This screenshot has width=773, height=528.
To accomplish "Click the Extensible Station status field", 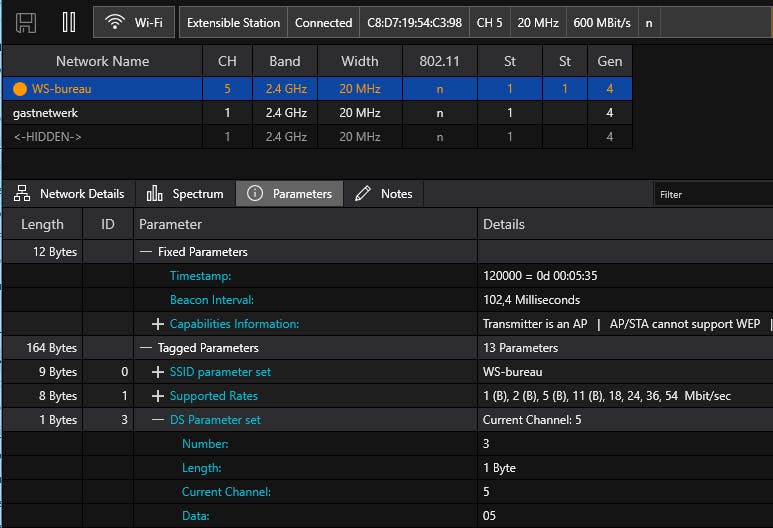I will tap(233, 23).
